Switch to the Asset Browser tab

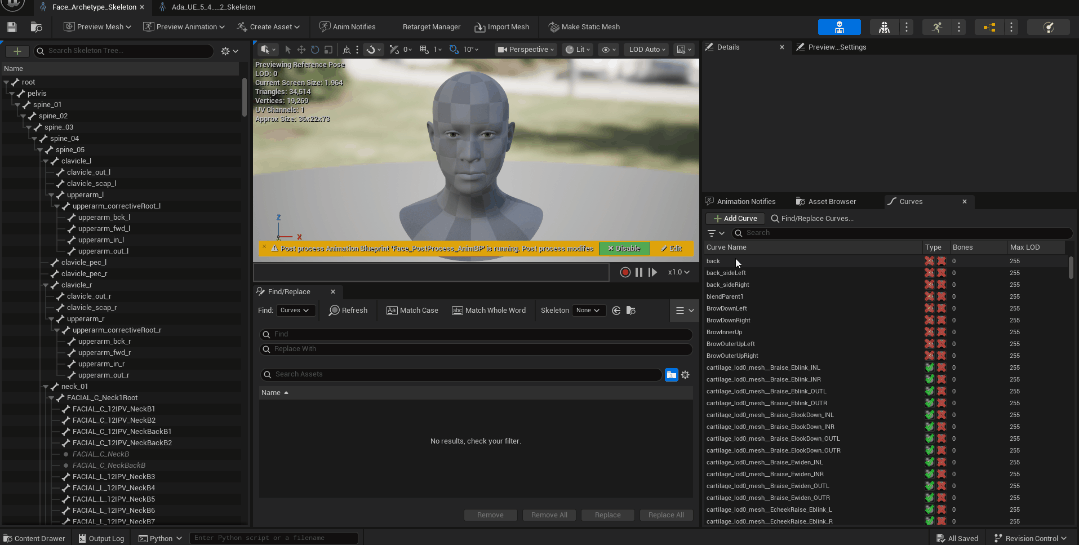[x=828, y=201]
